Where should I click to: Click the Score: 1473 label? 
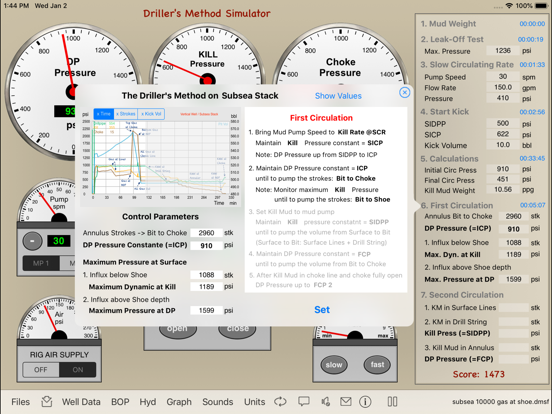coord(478,374)
